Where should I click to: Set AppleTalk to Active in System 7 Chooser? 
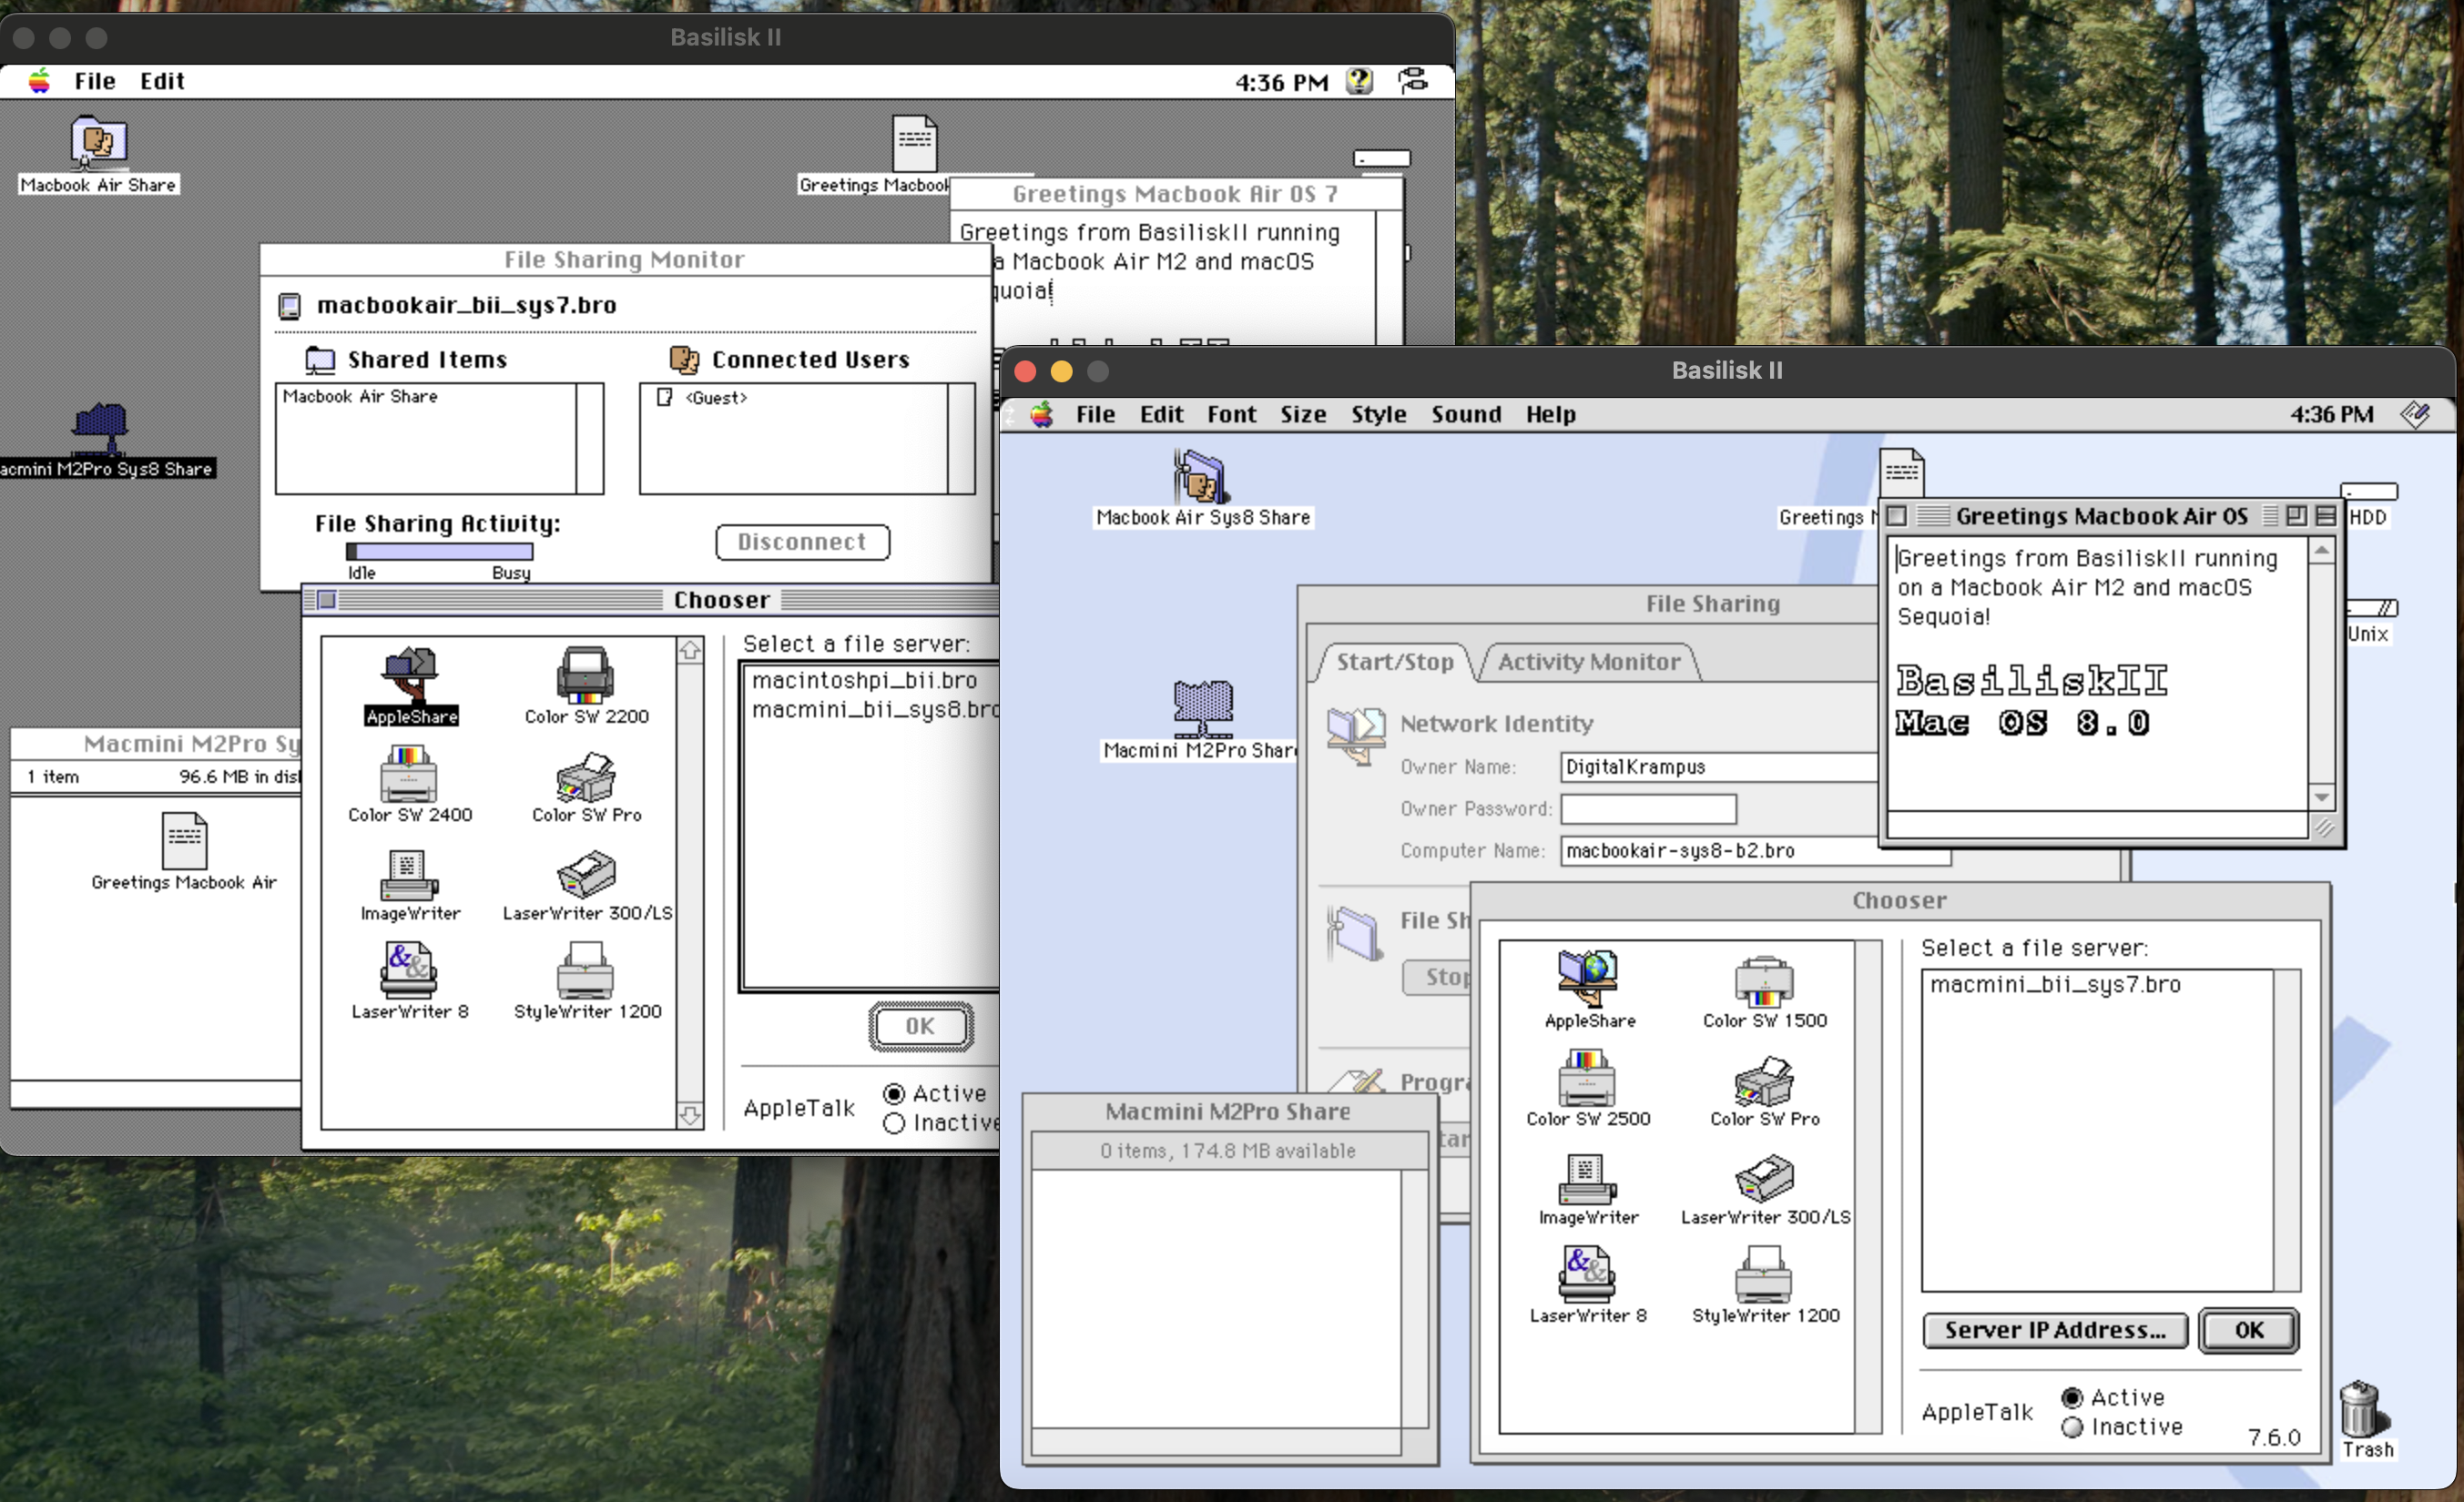pyautogui.click(x=894, y=1094)
